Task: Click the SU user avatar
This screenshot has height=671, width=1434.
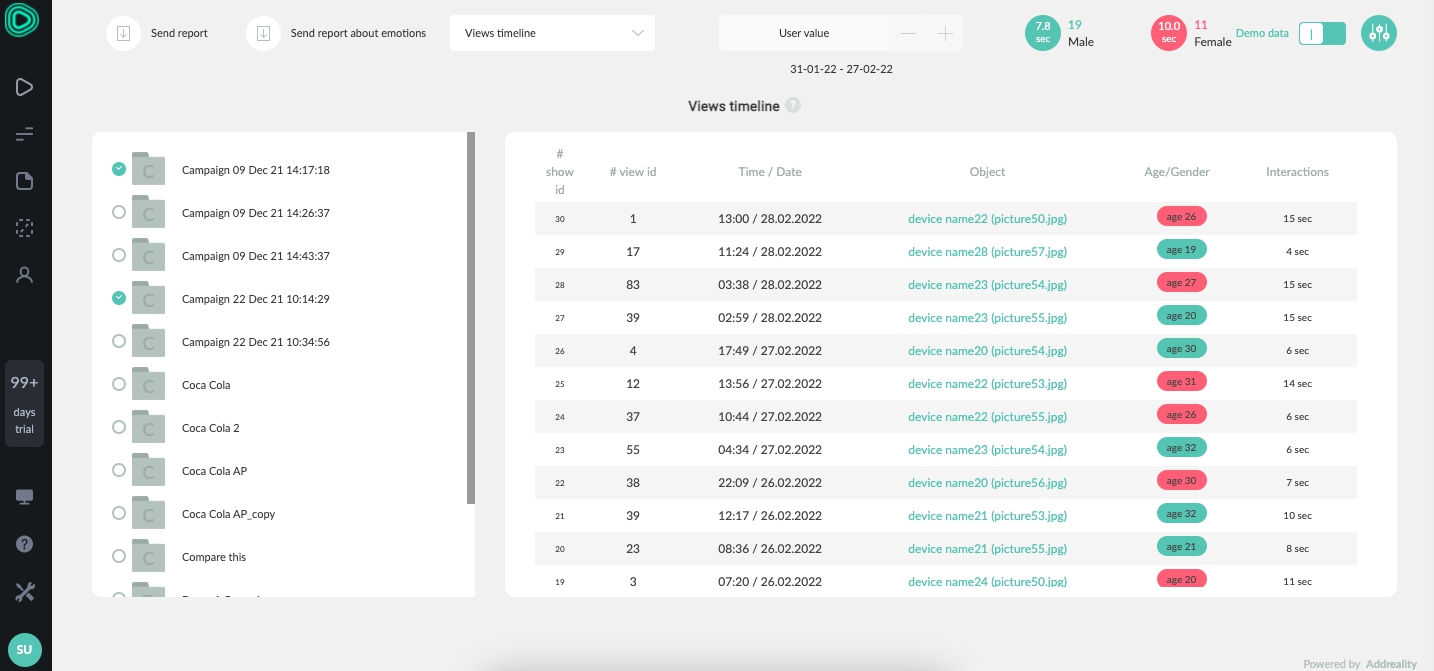Action: pyautogui.click(x=24, y=649)
